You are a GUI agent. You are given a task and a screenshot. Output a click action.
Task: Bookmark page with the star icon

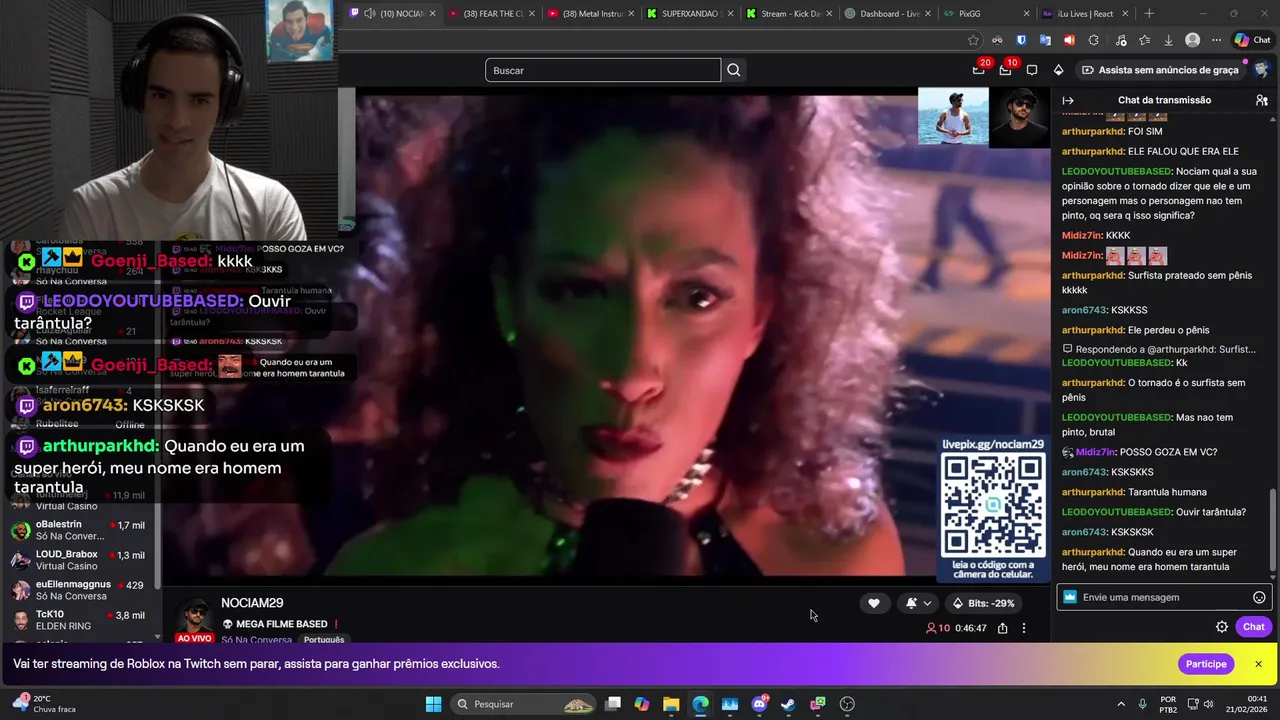973,40
